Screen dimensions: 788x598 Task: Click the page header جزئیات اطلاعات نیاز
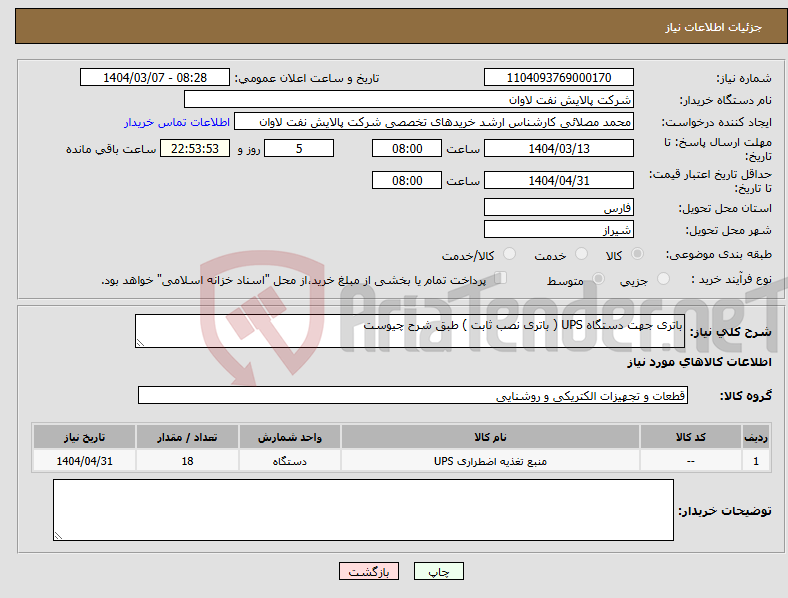click(714, 27)
